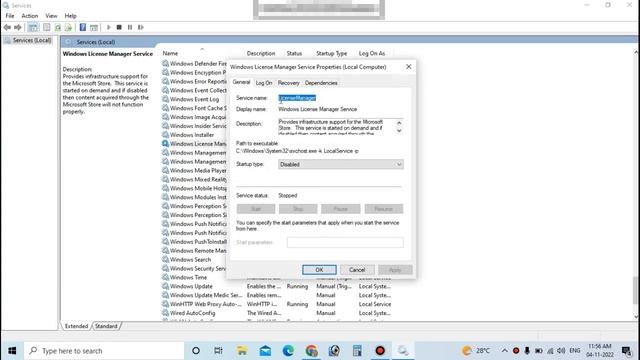Image resolution: width=640 pixels, height=360 pixels.
Task: Click the Stop Service square icon
Action: (119, 27)
